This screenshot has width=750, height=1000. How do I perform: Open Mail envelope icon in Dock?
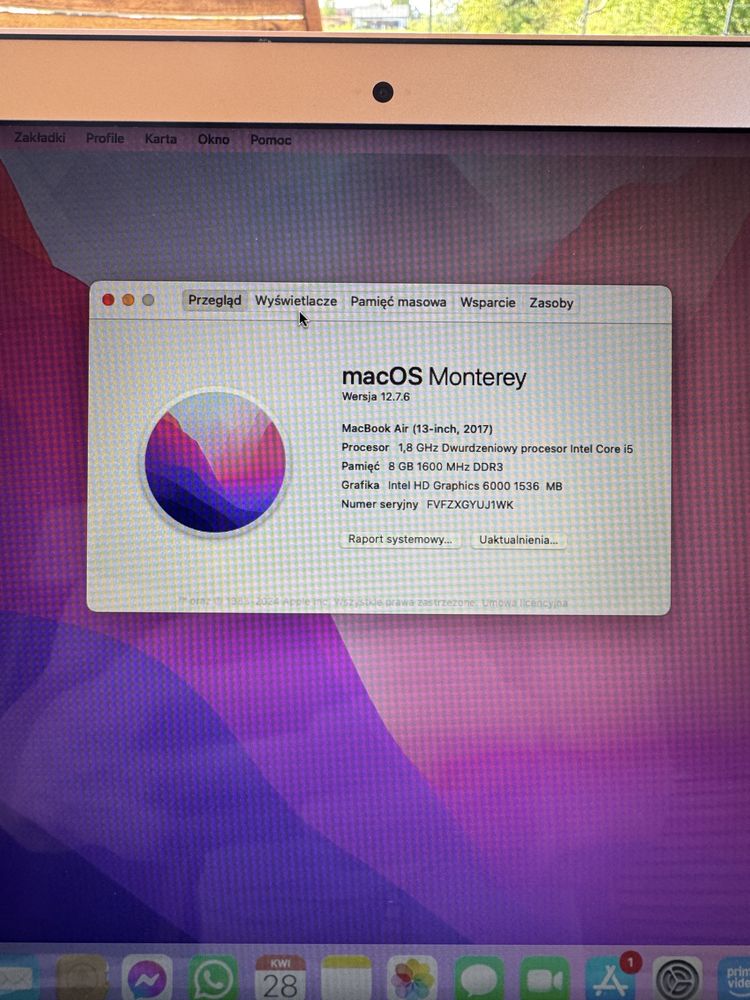coord(17,978)
